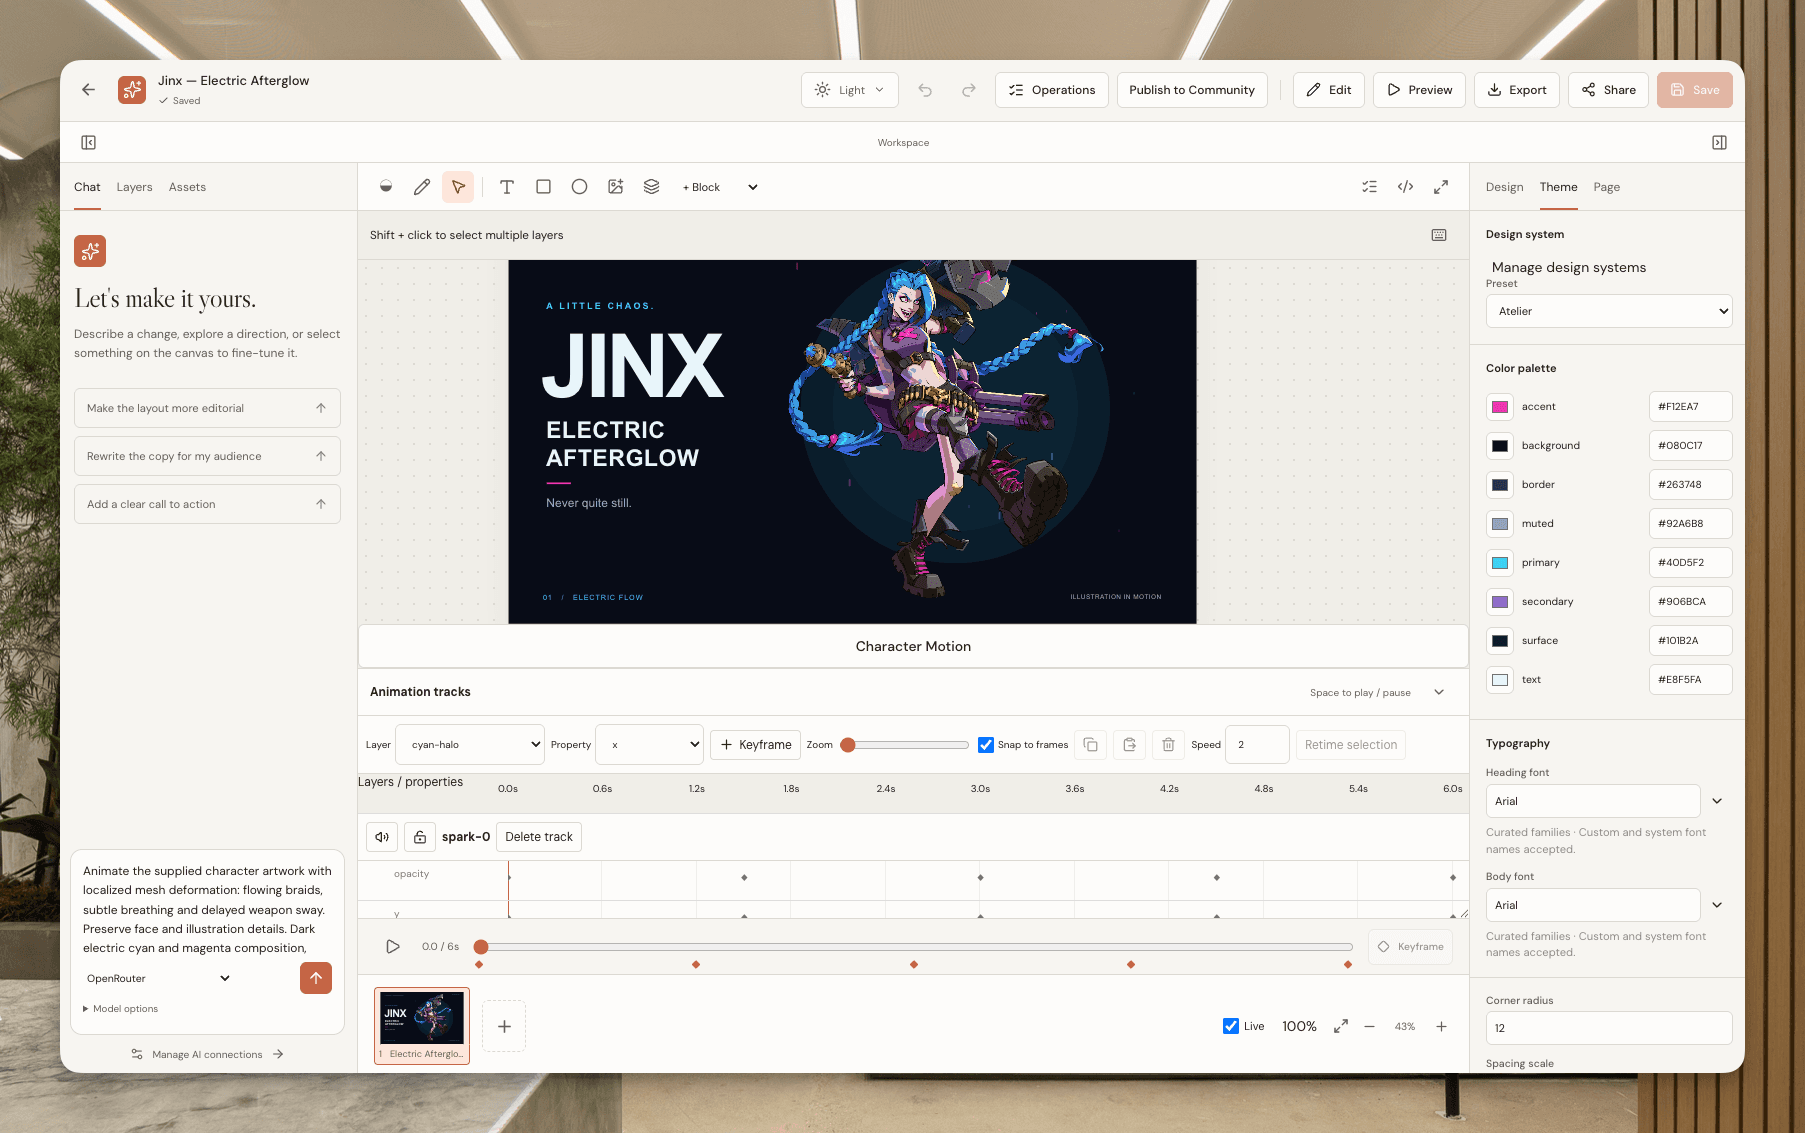This screenshot has height=1133, width=1805.
Task: Select the pointer selection tool
Action: pyautogui.click(x=458, y=187)
